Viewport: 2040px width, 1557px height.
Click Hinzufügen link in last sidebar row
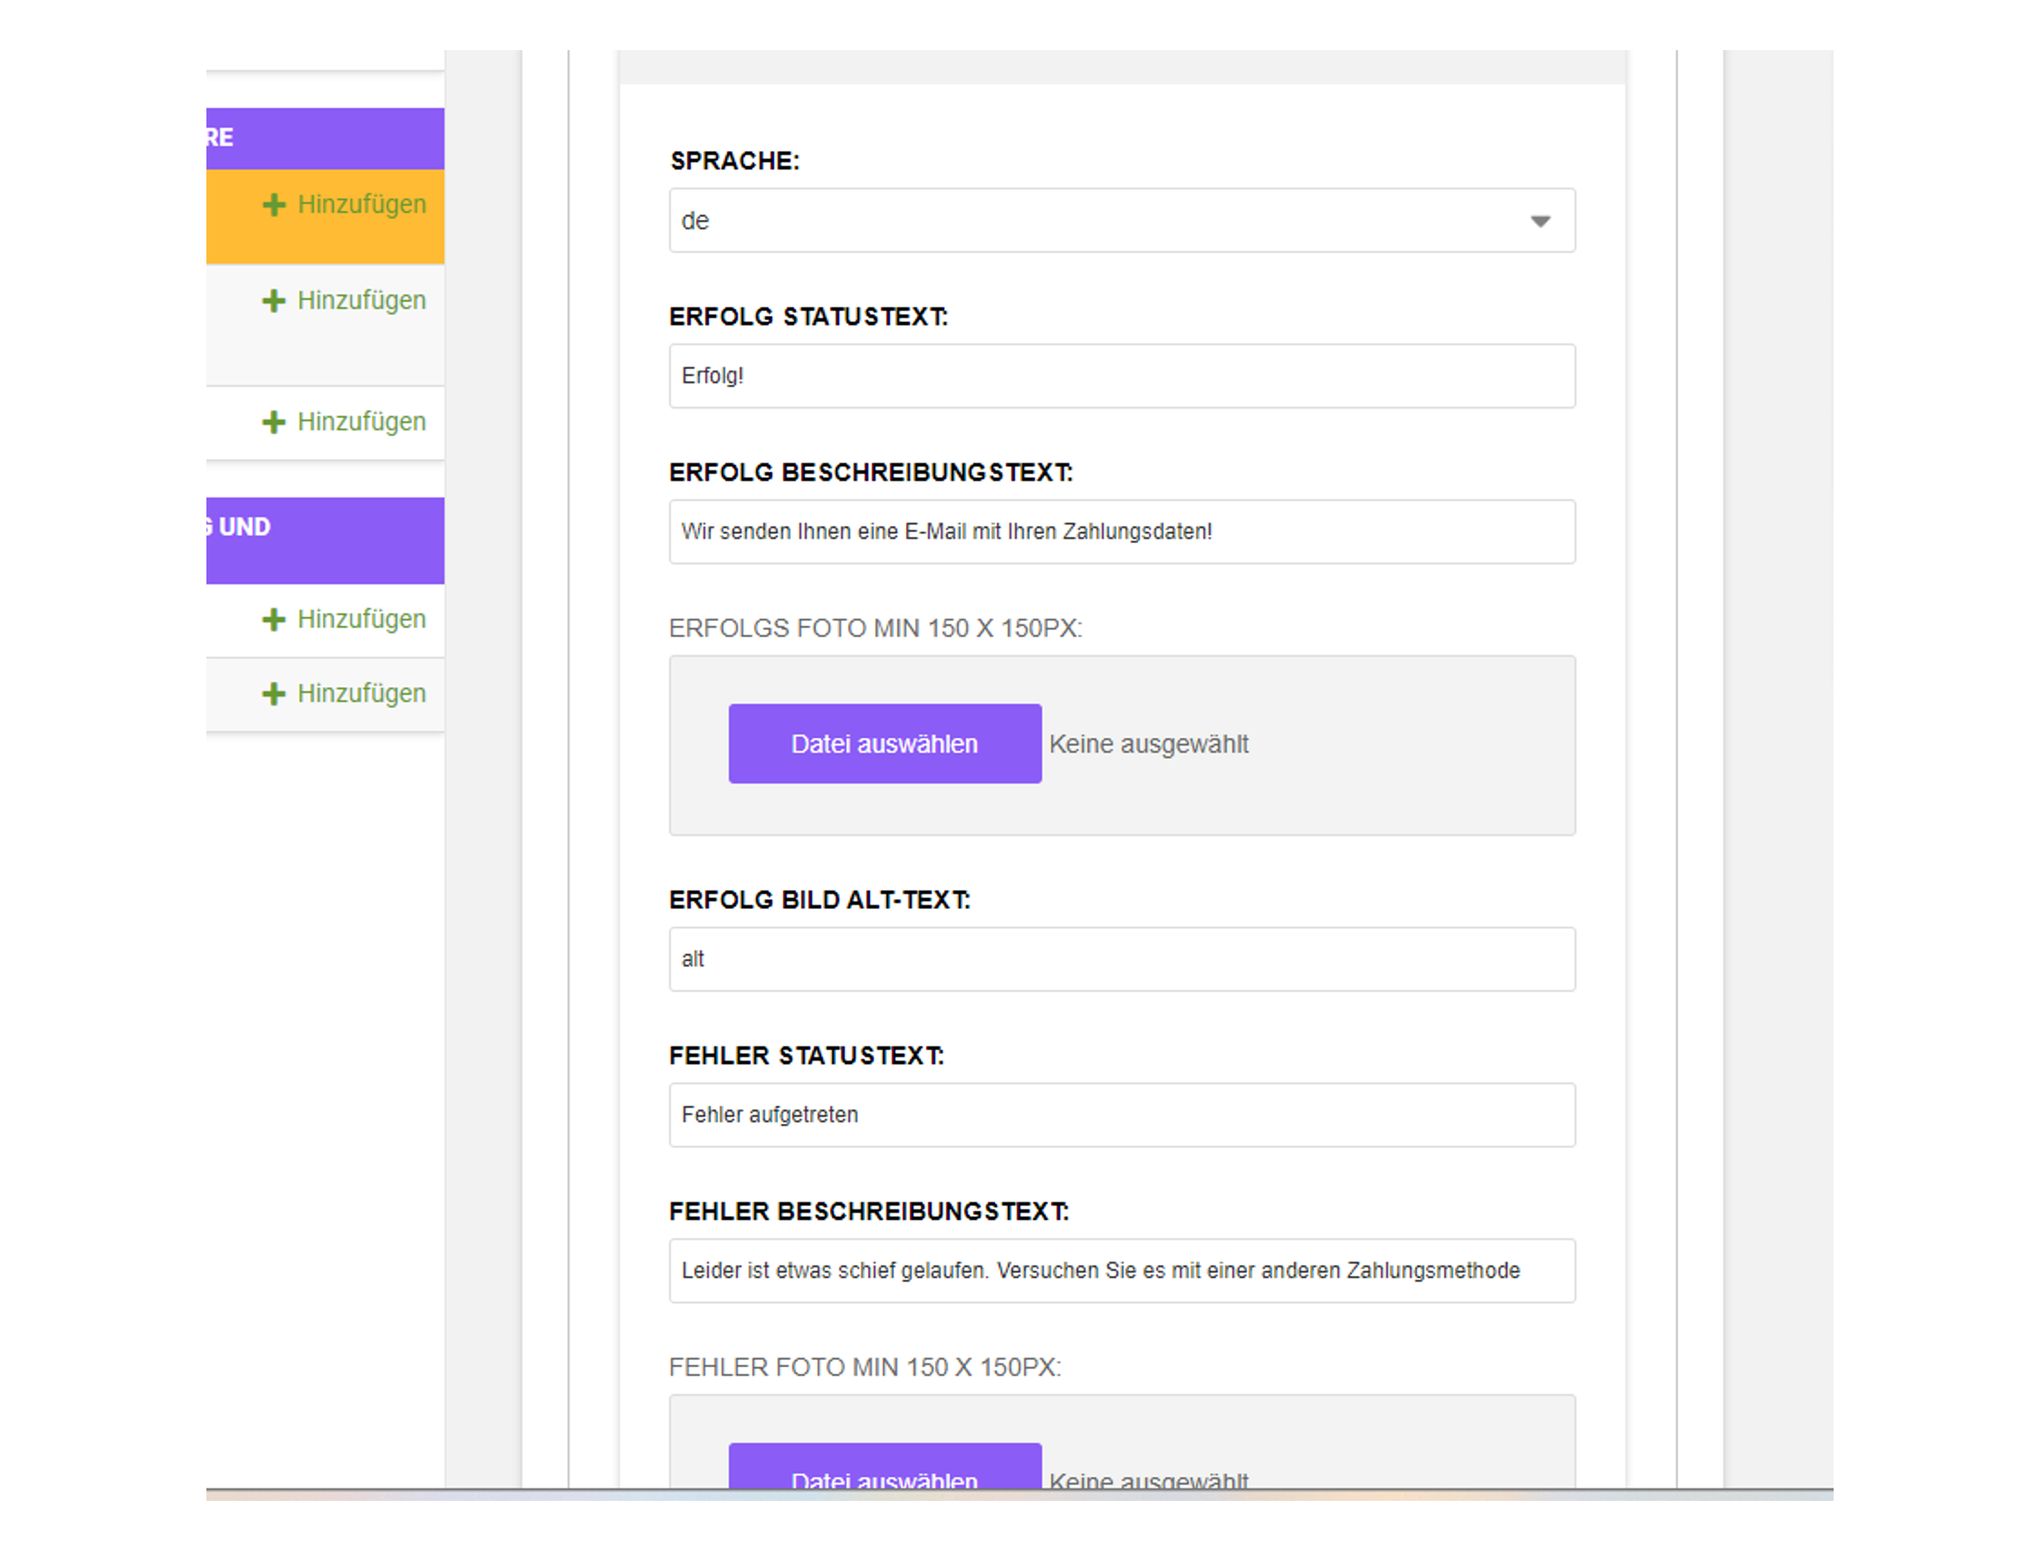361,694
